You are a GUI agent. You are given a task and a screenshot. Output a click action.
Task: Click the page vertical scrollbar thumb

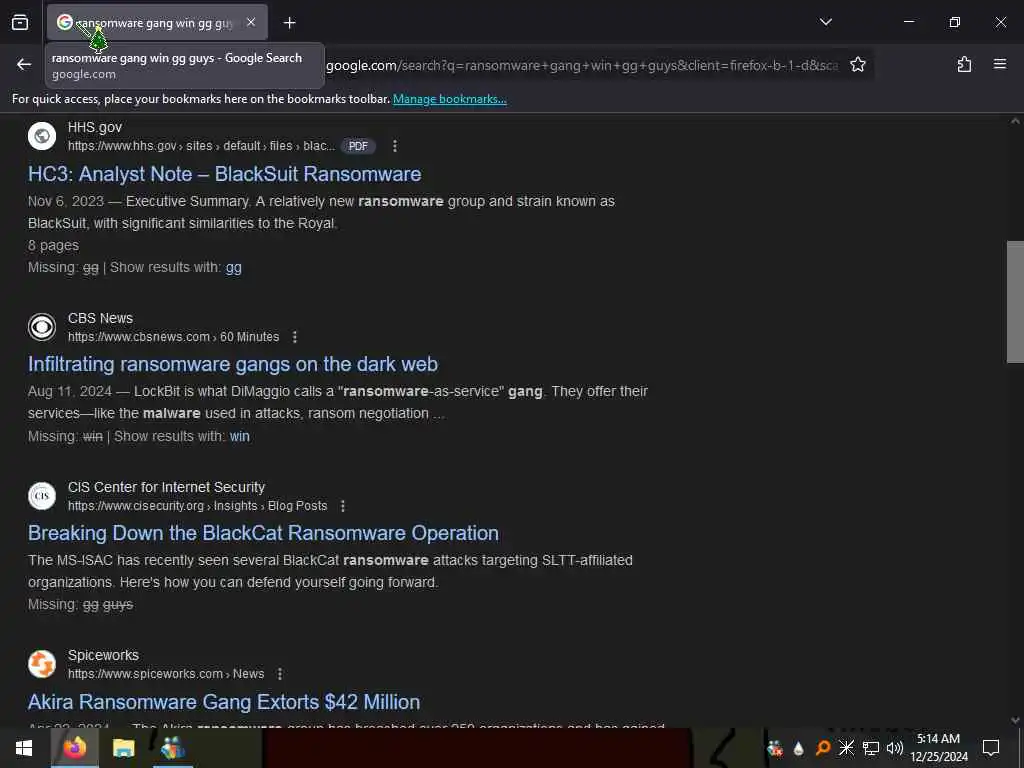pyautogui.click(x=1015, y=302)
